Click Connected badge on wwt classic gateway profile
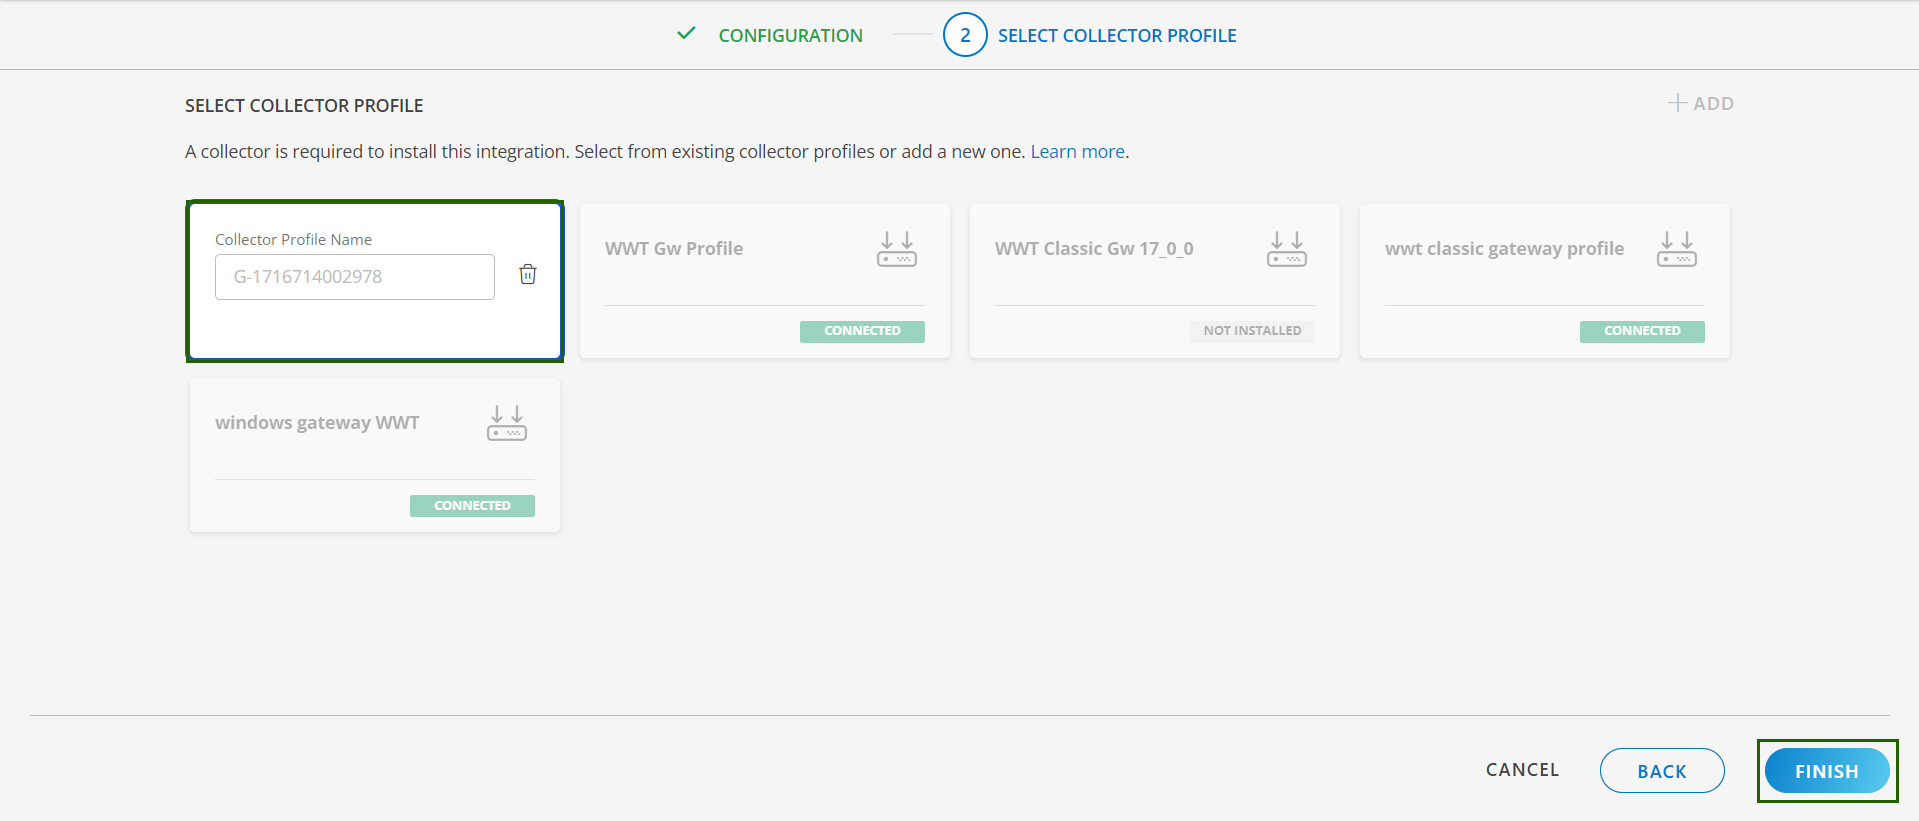Viewport: 1919px width, 821px height. 1641,331
